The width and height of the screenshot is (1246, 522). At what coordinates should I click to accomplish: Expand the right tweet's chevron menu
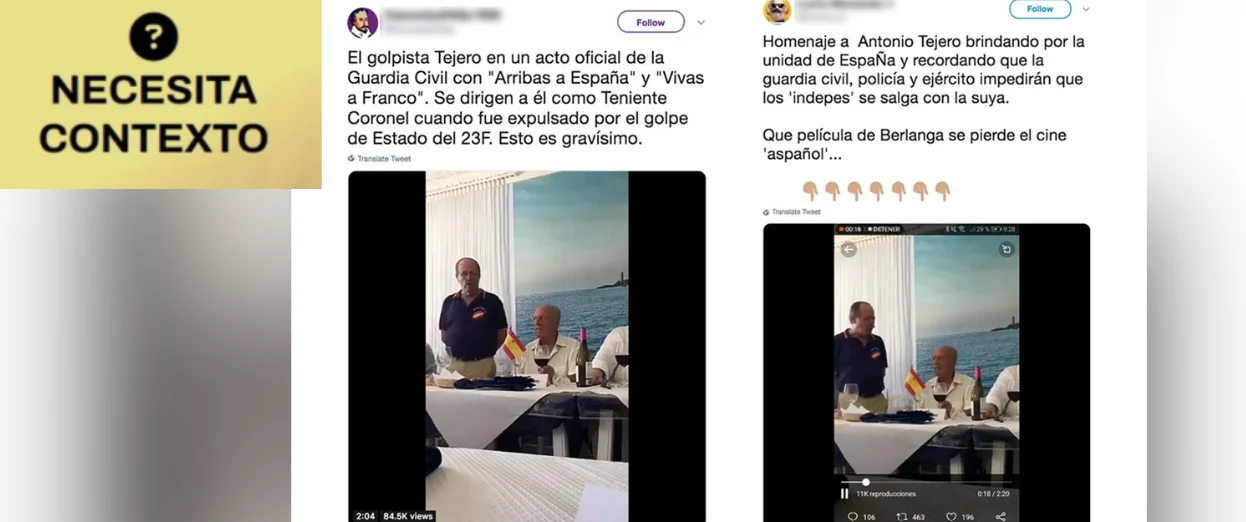point(1086,9)
